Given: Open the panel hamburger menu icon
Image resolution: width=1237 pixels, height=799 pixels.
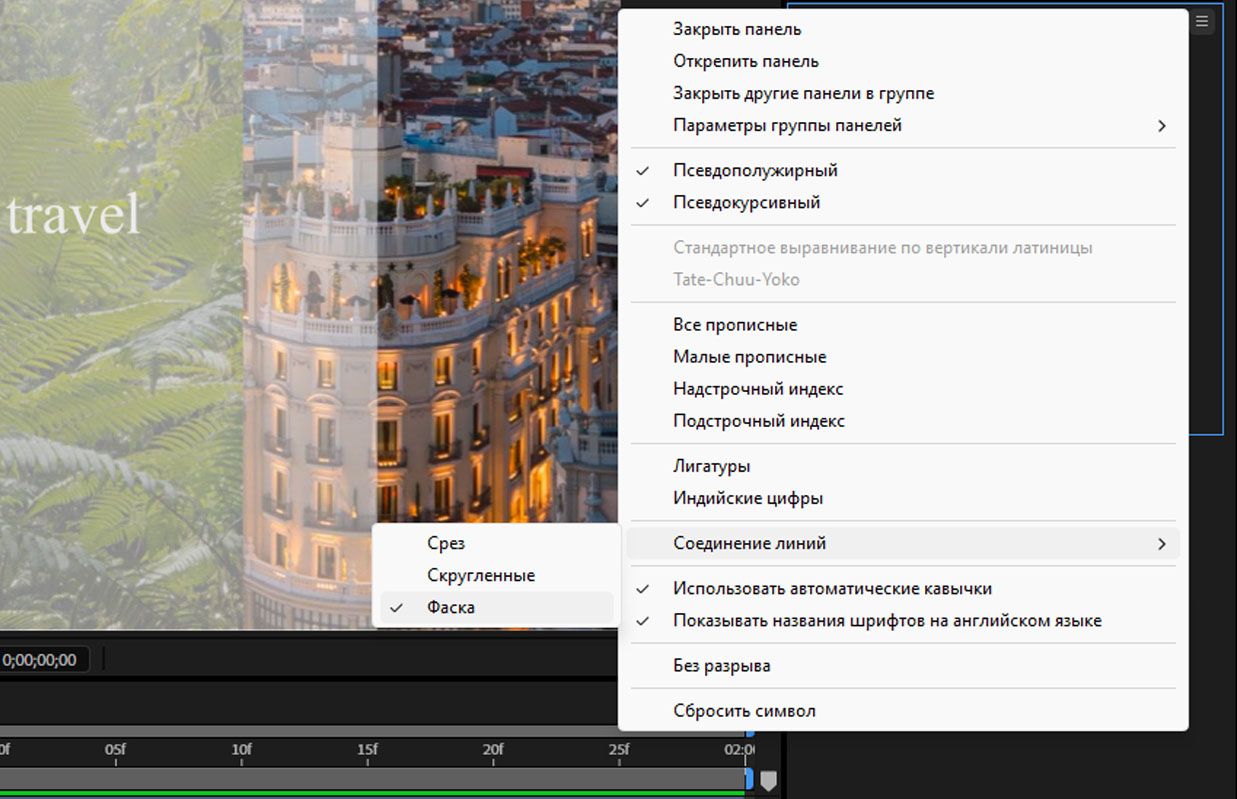Looking at the screenshot, I should tap(1202, 21).
